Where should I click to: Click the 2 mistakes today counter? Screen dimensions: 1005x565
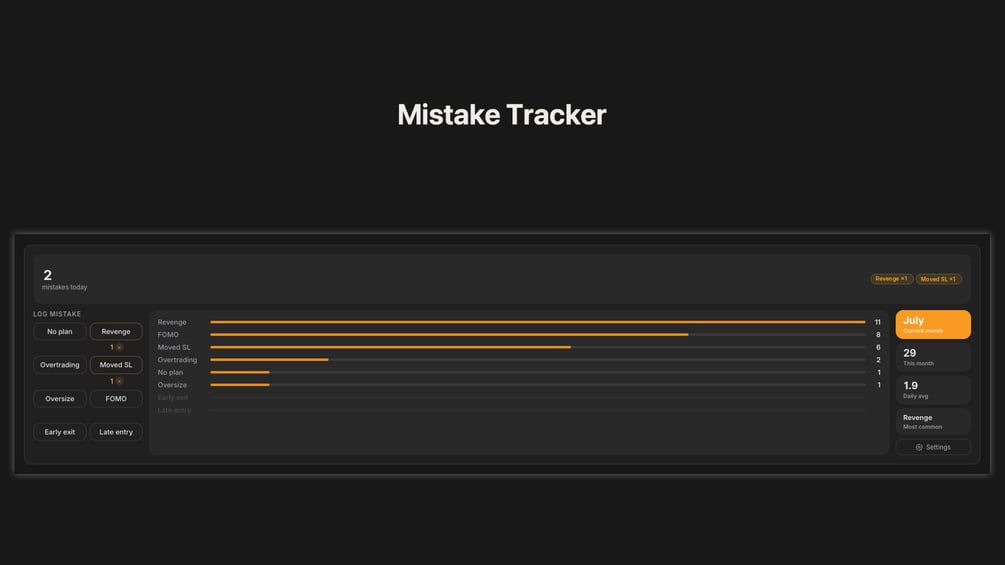tap(64, 280)
